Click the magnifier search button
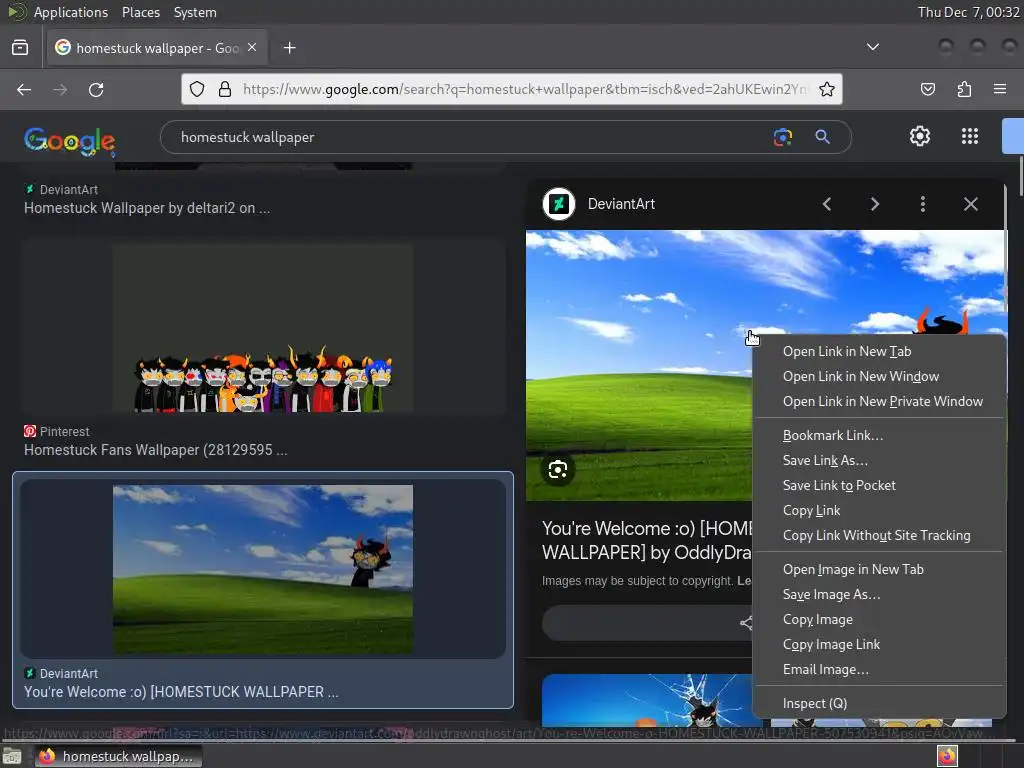The width and height of the screenshot is (1024, 768). 822,137
